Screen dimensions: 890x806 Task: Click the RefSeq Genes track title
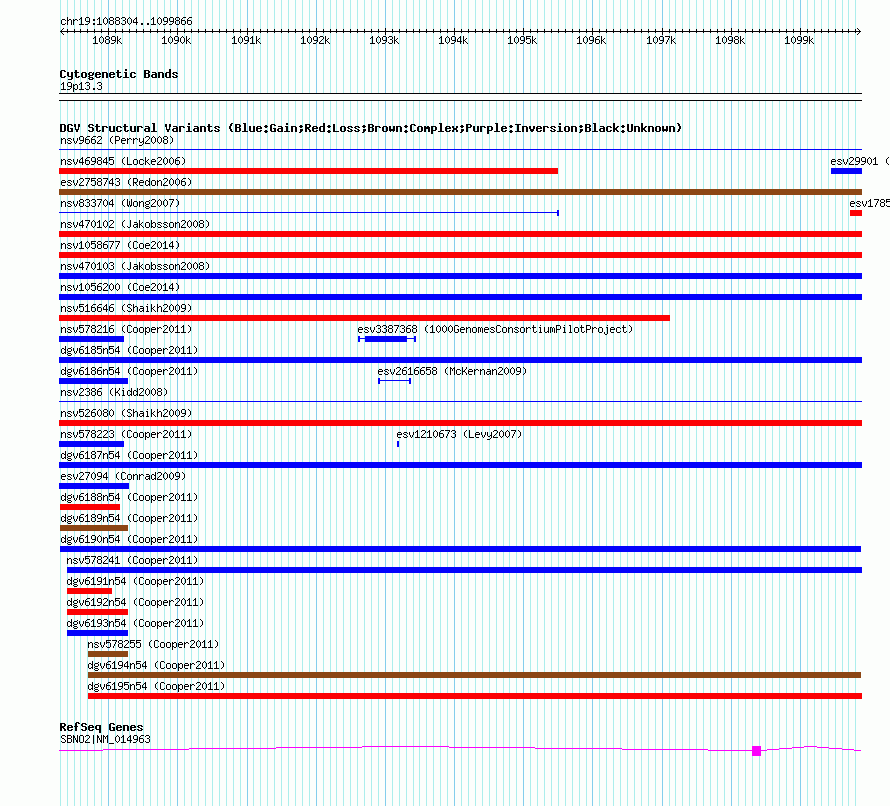point(101,727)
